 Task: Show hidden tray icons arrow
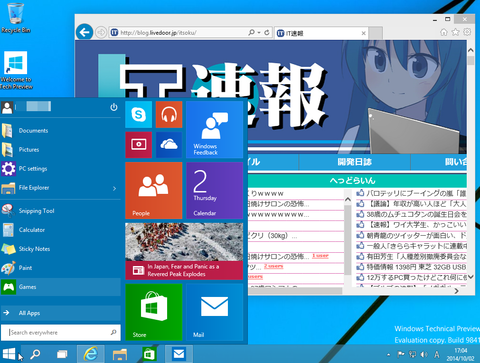389,355
